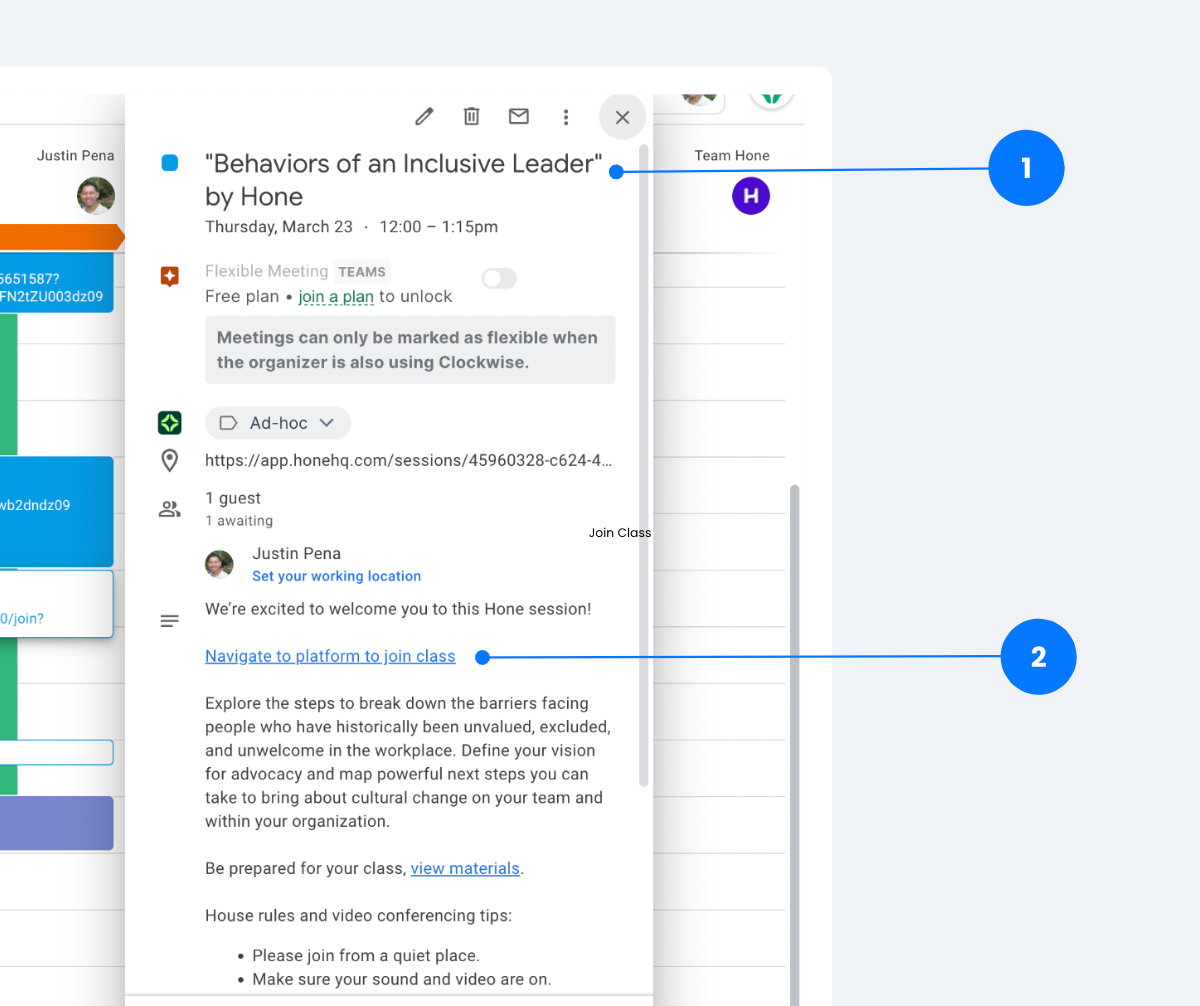Edit the event with the pencil icon

click(x=424, y=117)
